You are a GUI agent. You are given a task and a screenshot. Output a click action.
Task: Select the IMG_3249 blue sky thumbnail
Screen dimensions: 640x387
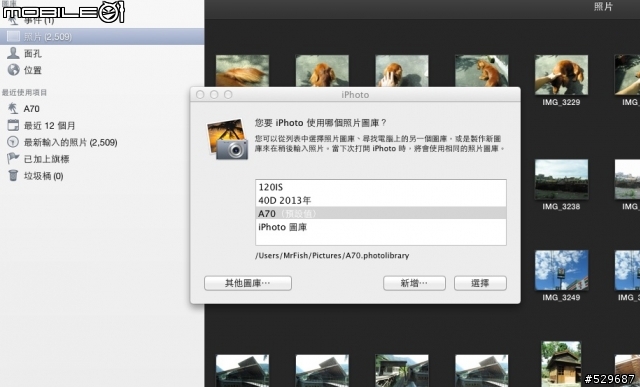coord(561,270)
